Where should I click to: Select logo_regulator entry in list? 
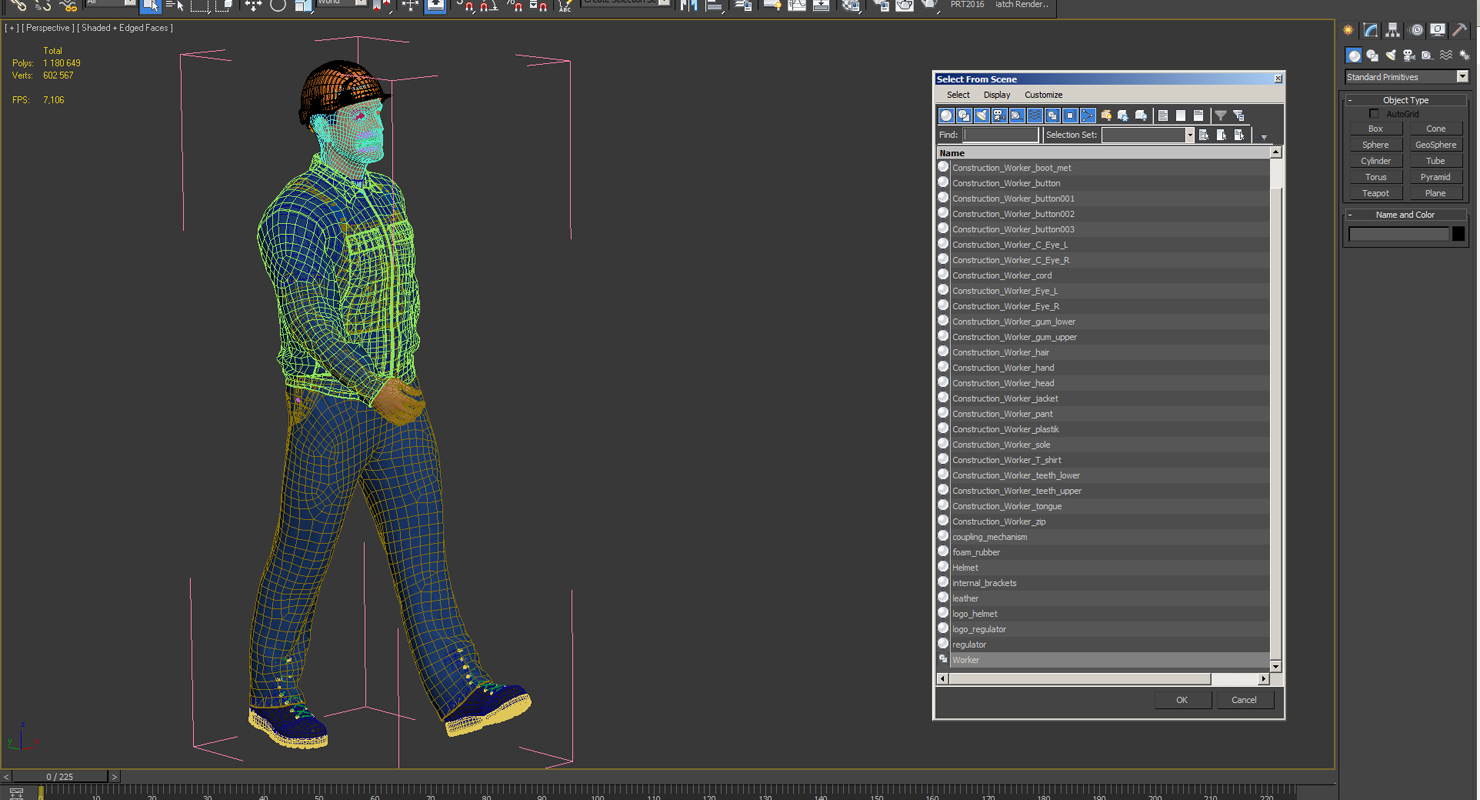pos(1103,629)
